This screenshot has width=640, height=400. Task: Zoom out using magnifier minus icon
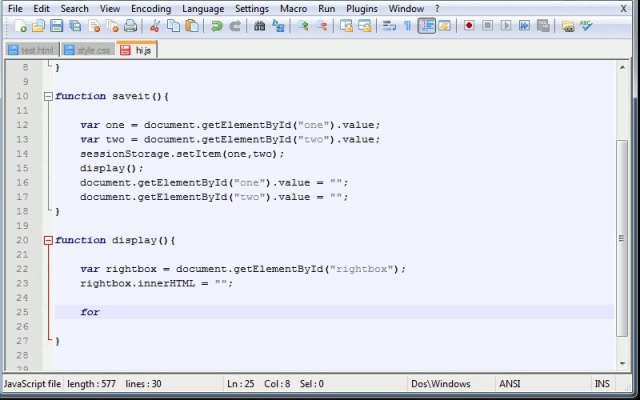[321, 26]
